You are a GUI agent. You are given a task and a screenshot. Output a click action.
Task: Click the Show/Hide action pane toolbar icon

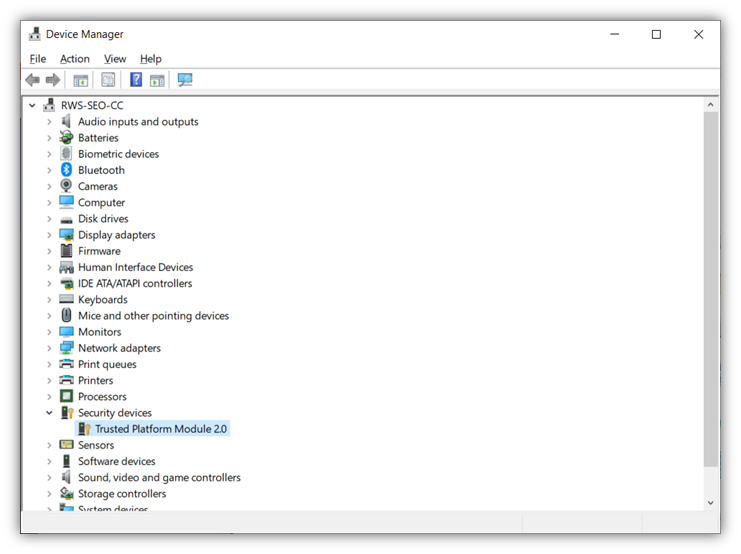157,80
